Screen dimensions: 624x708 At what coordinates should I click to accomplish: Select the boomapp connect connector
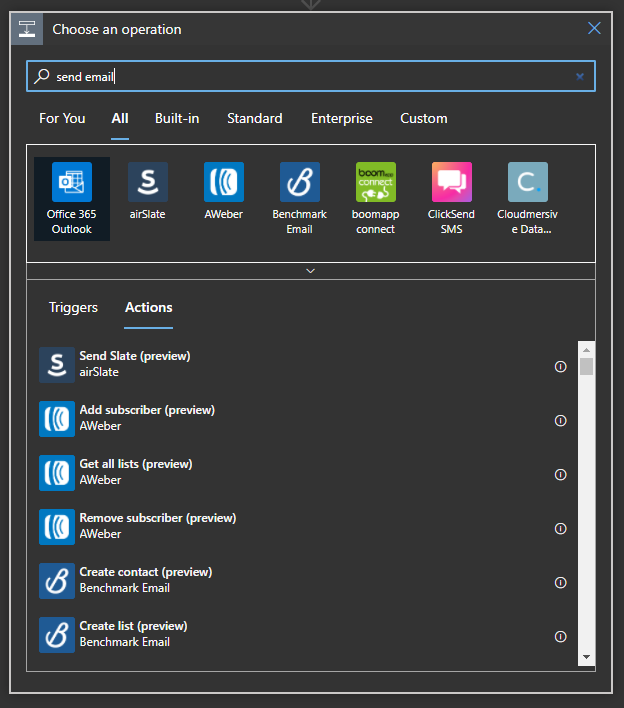pos(375,199)
